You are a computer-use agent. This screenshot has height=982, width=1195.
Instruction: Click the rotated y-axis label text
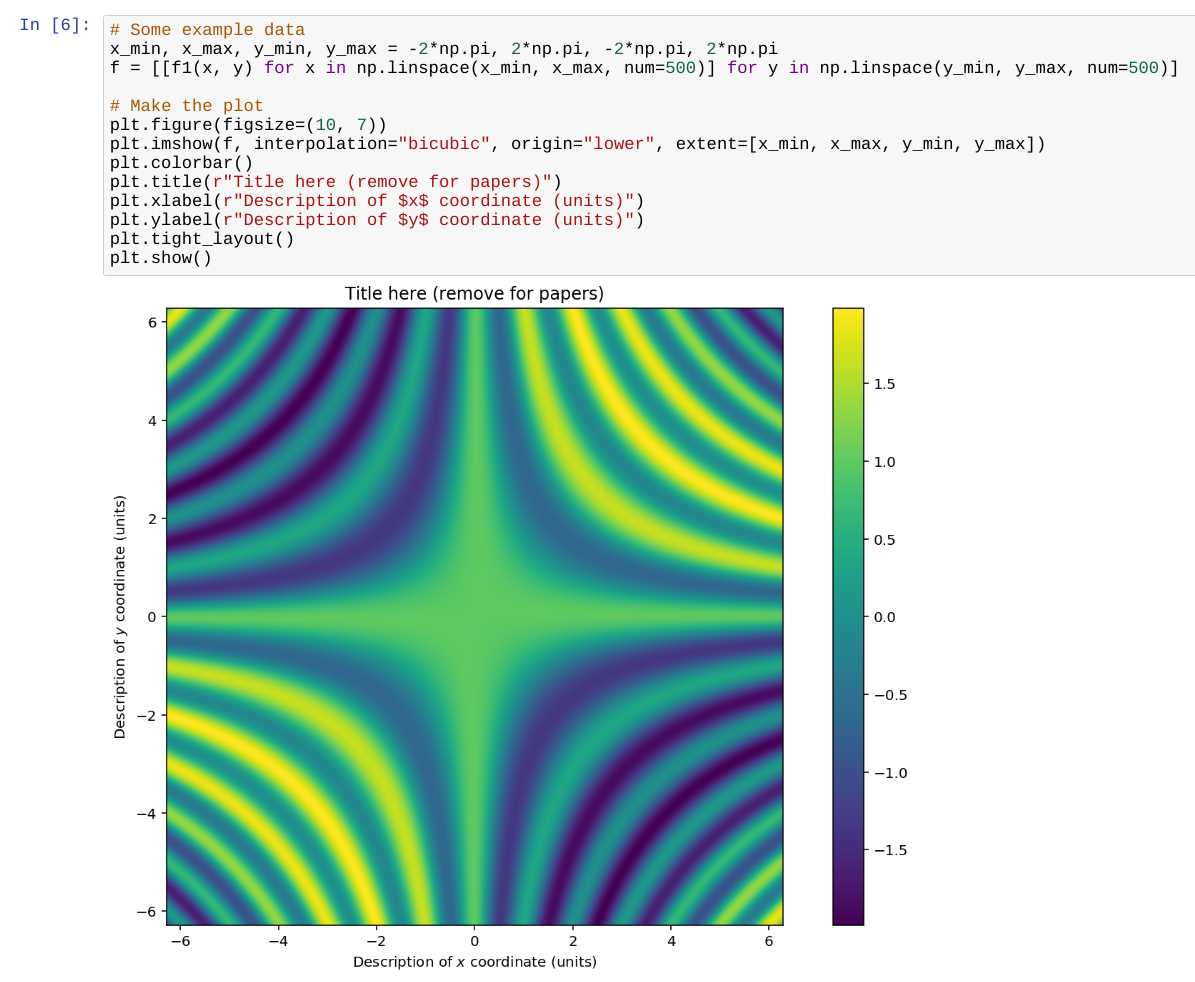120,616
